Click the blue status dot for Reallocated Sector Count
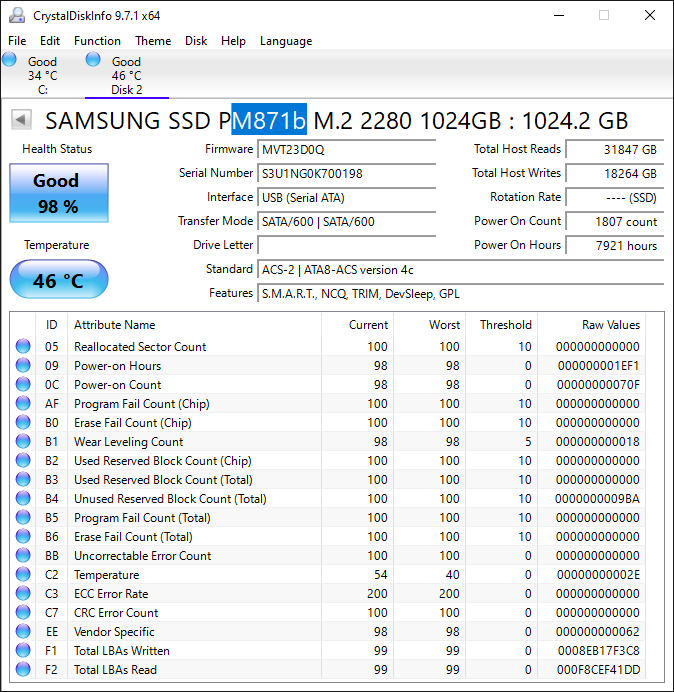This screenshot has height=692, width=674. pos(23,346)
